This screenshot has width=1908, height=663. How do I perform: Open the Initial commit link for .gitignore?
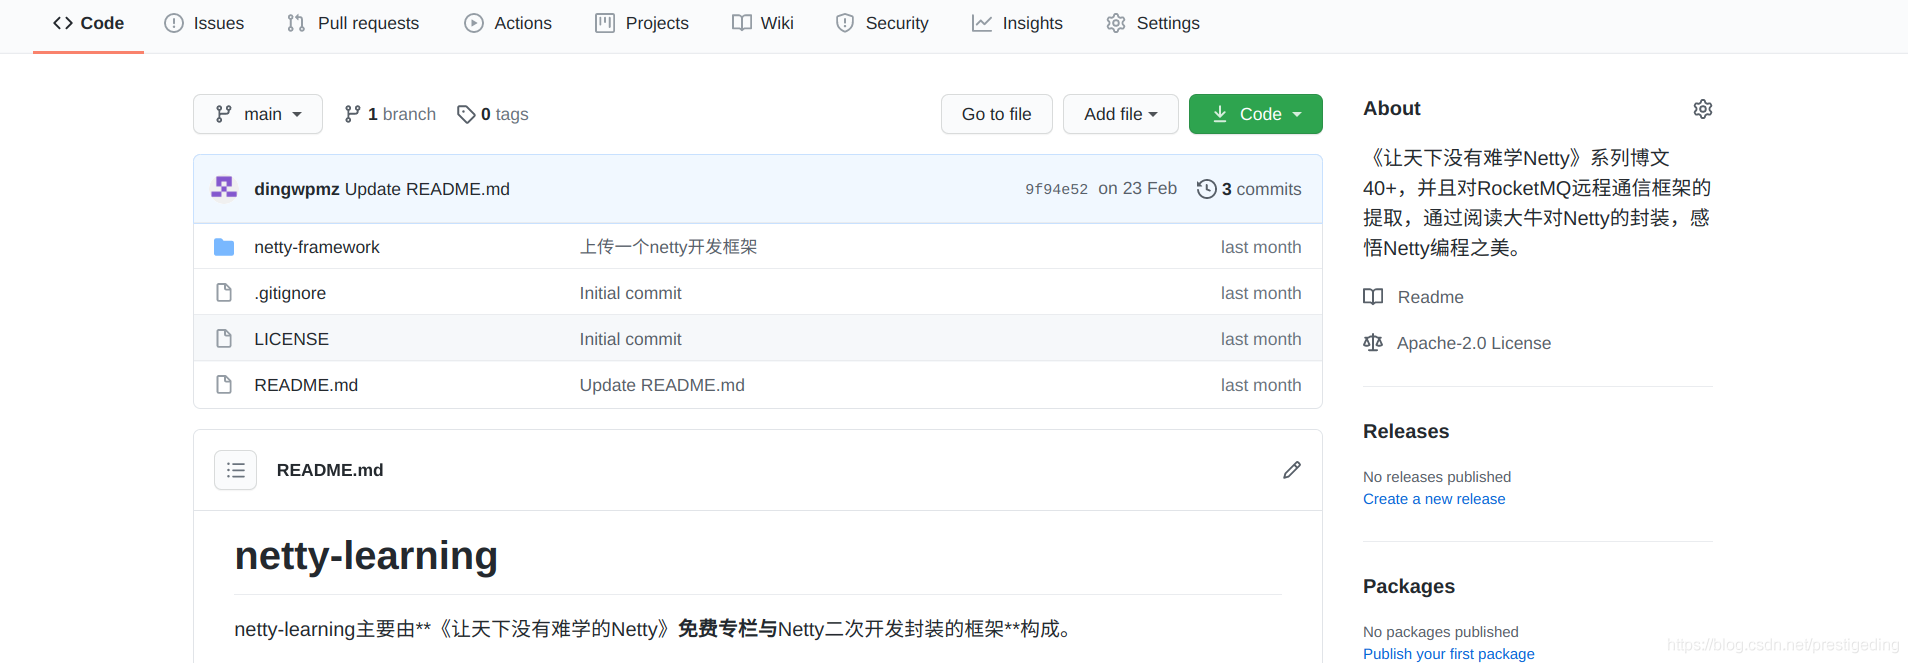(x=630, y=293)
